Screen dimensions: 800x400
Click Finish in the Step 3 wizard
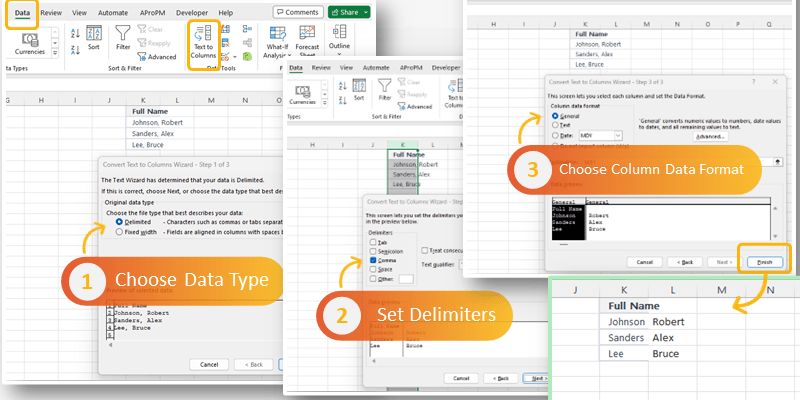764,262
